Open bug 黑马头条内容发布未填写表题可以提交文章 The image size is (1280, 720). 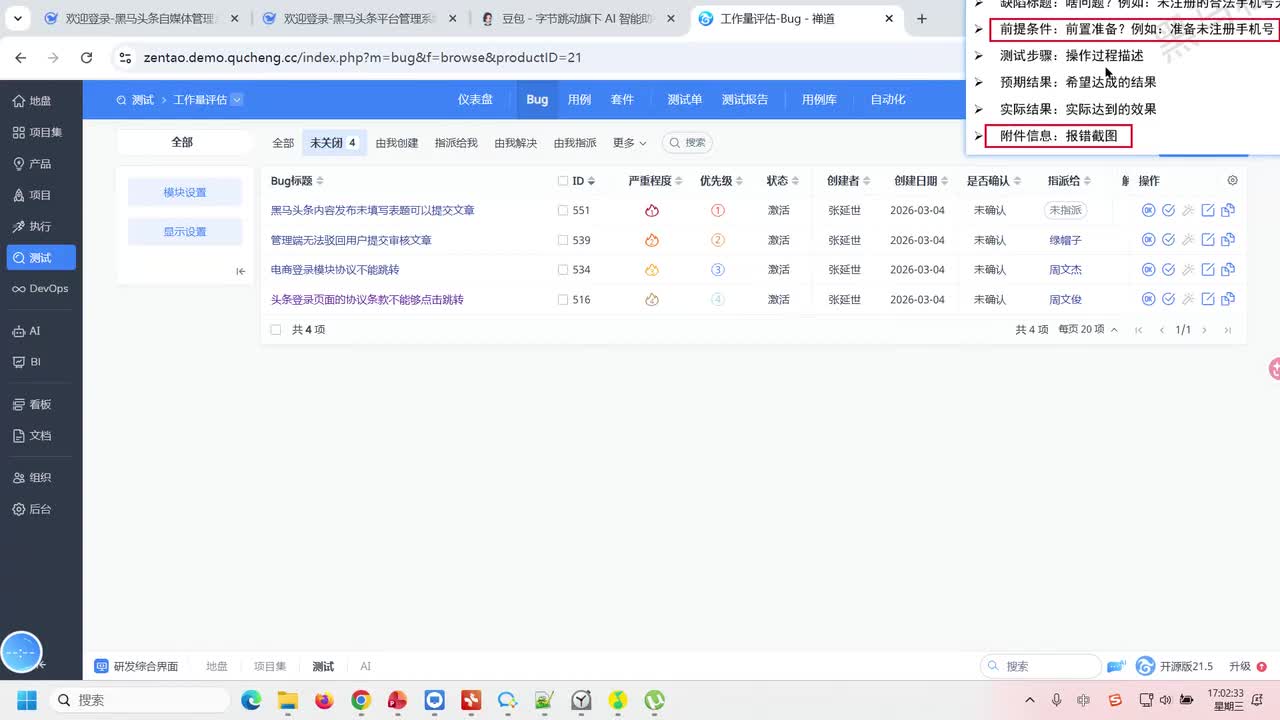point(373,211)
